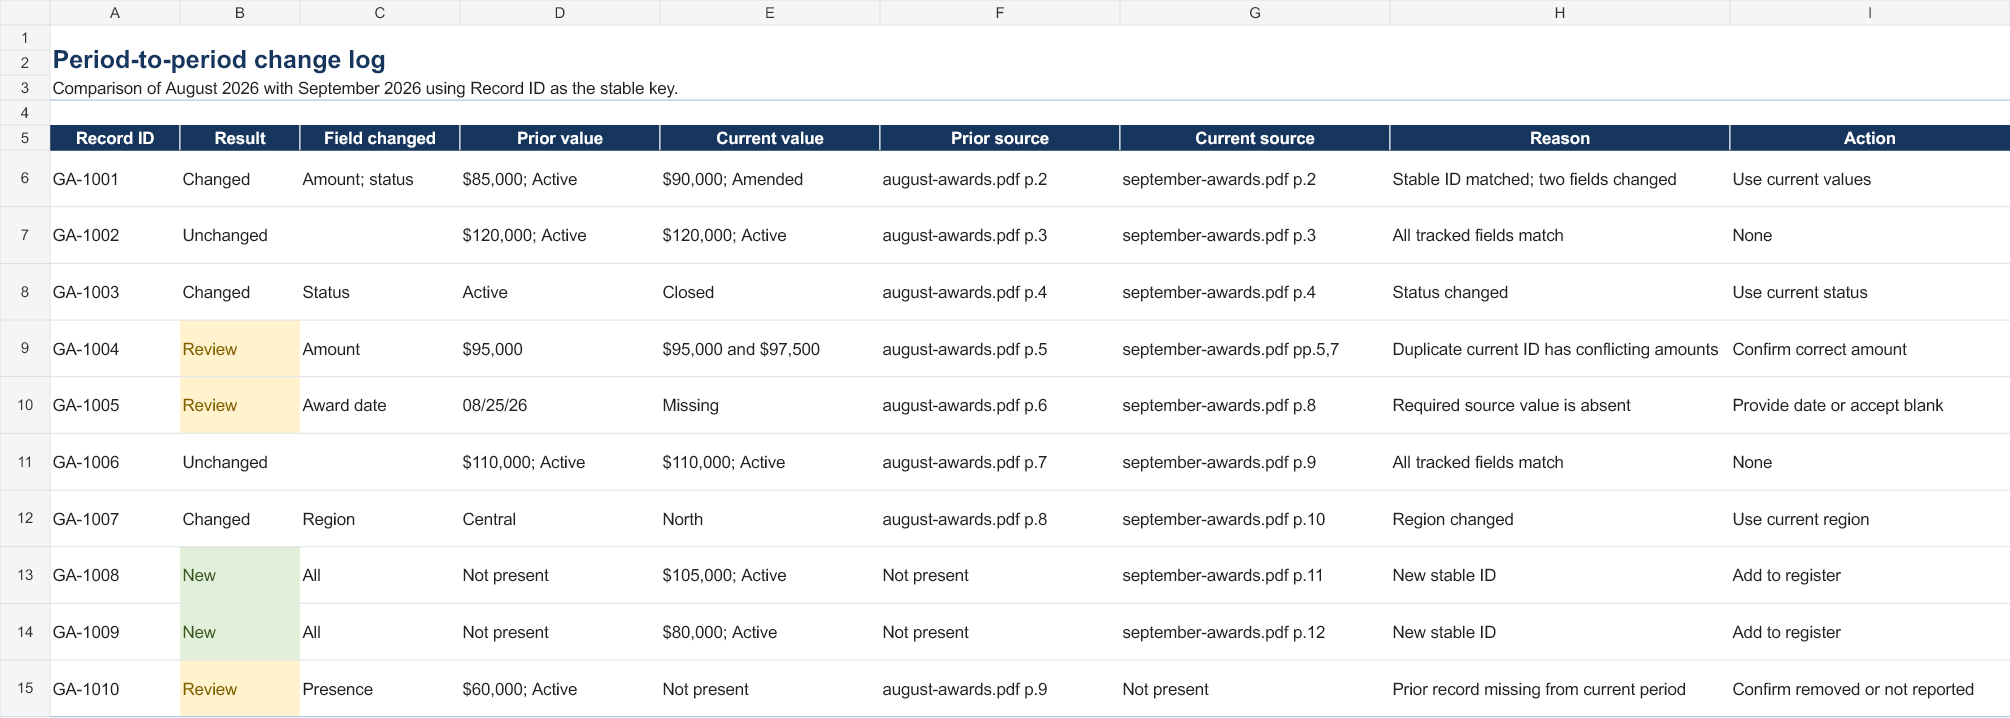Viewport: 2010px width, 718px height.
Task: Click 'Region' field changed cell
Action: (380, 519)
